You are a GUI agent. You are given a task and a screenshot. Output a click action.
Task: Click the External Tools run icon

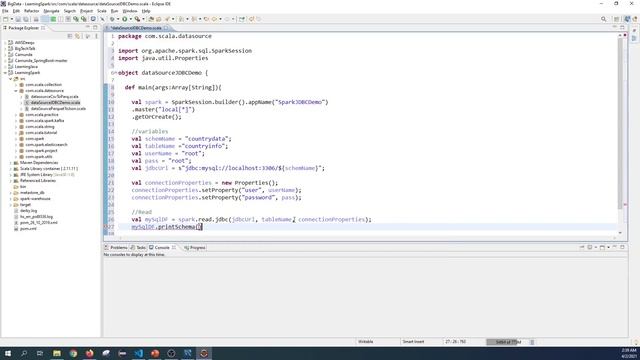138,19
